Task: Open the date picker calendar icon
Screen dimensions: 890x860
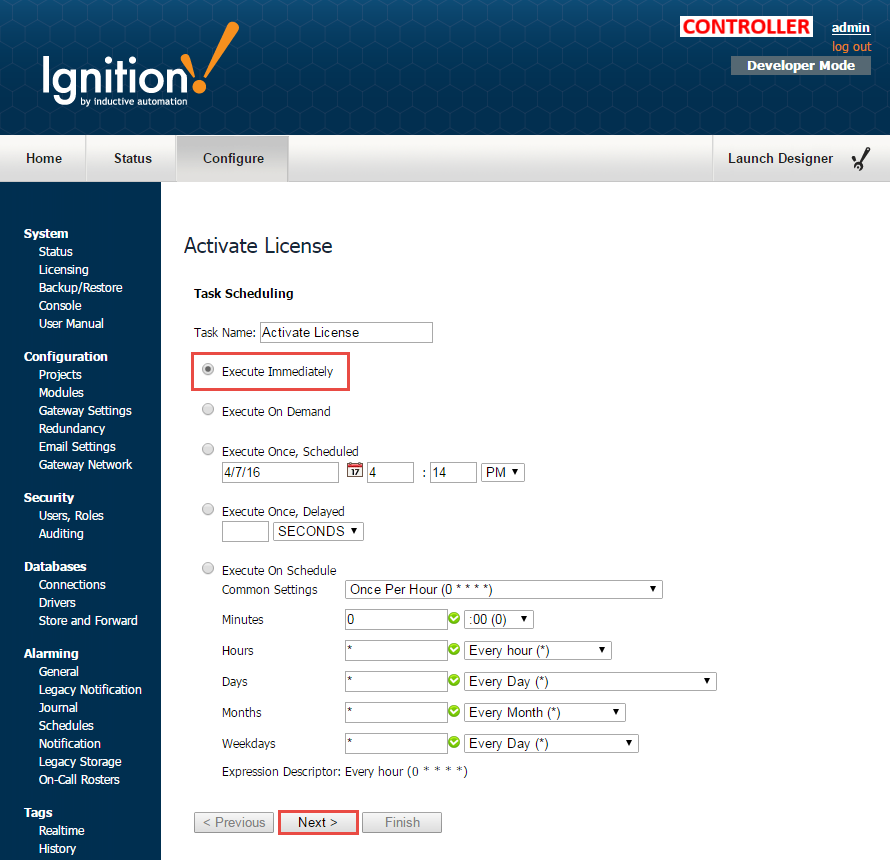Action: pyautogui.click(x=355, y=471)
